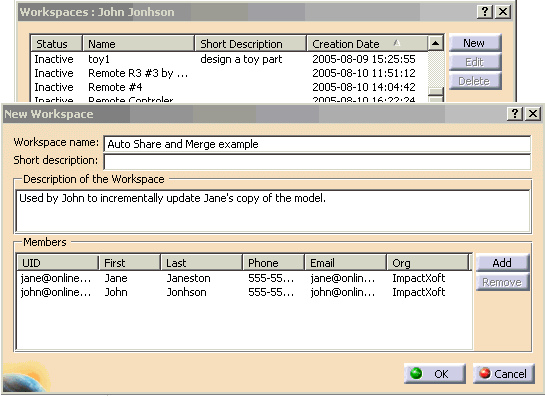
Task: Sort workspaces by Status column
Action: click(x=57, y=44)
